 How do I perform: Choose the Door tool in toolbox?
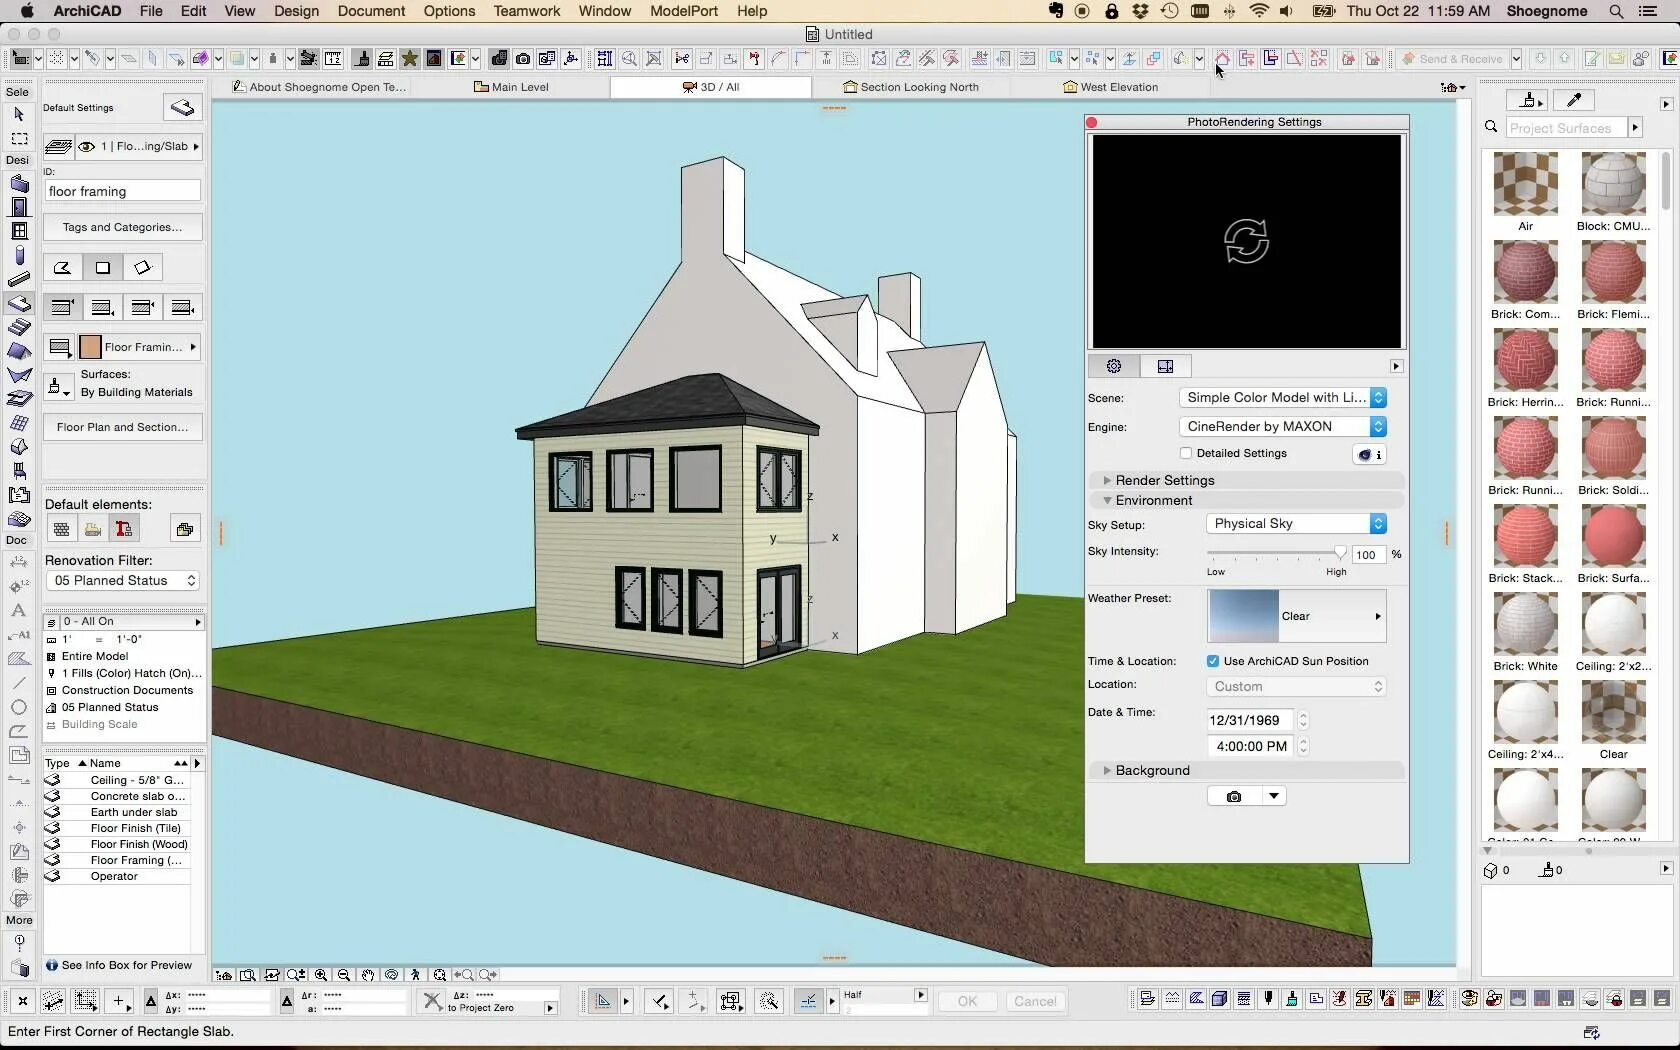19,207
